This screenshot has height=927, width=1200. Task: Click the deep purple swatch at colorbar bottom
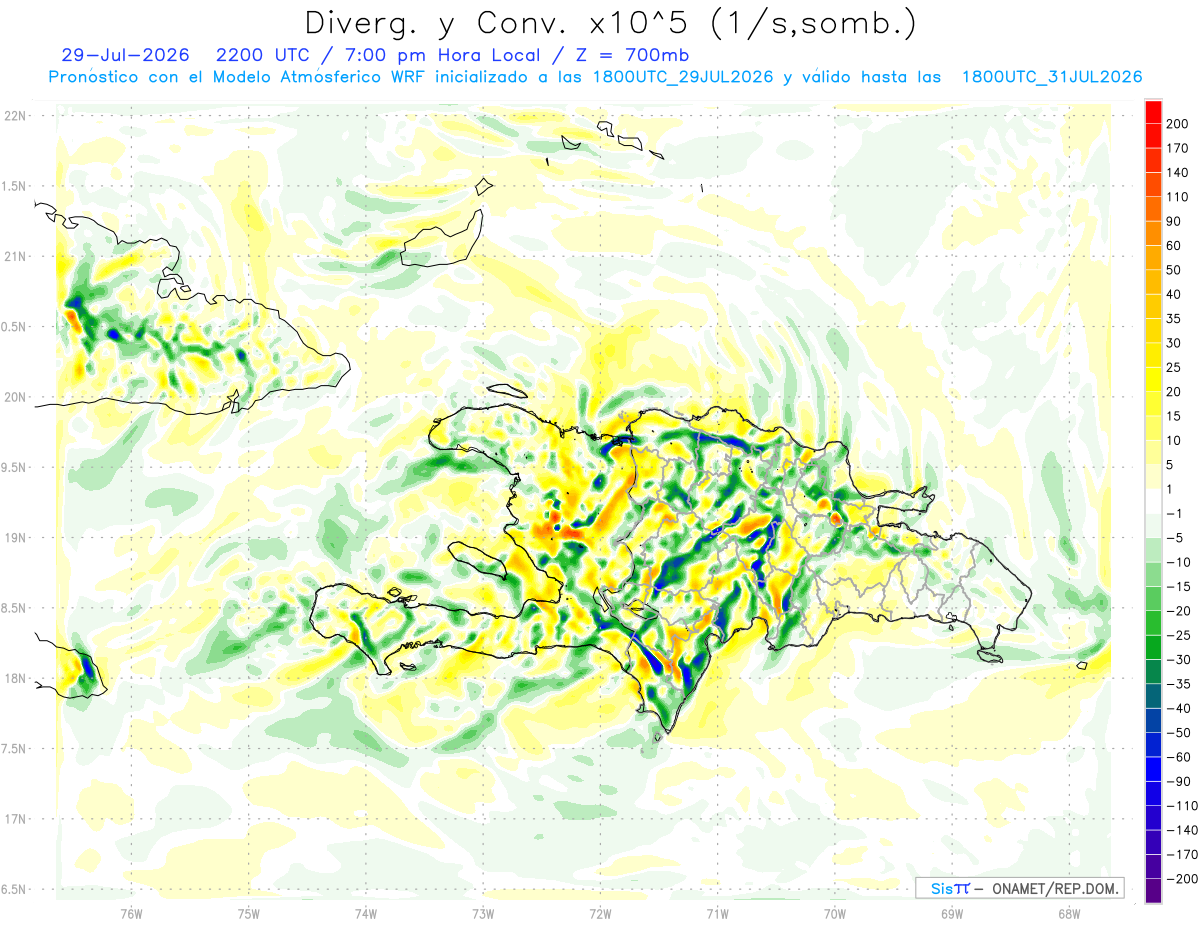(1153, 891)
